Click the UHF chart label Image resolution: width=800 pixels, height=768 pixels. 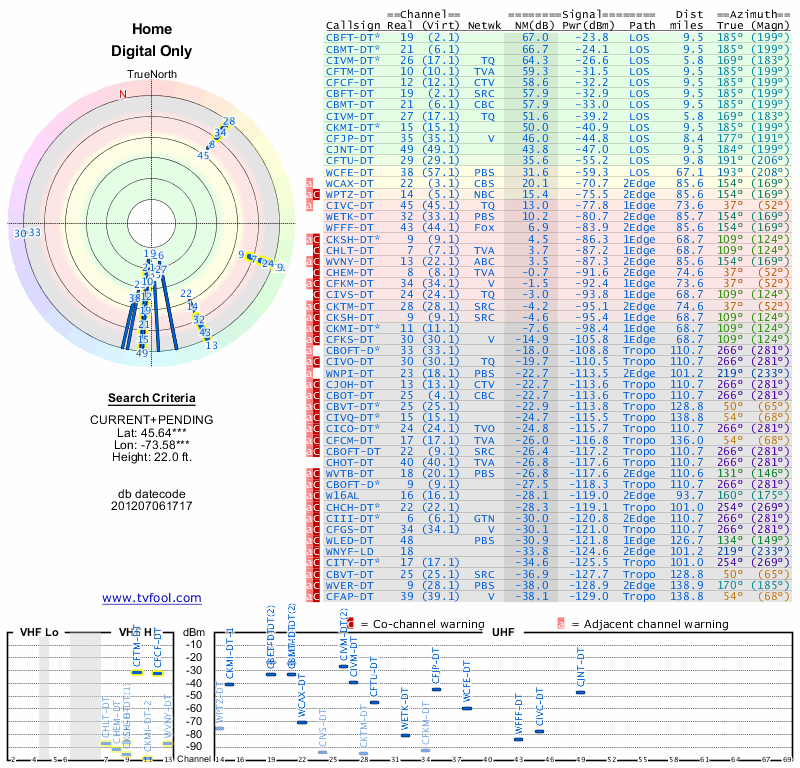[x=503, y=632]
